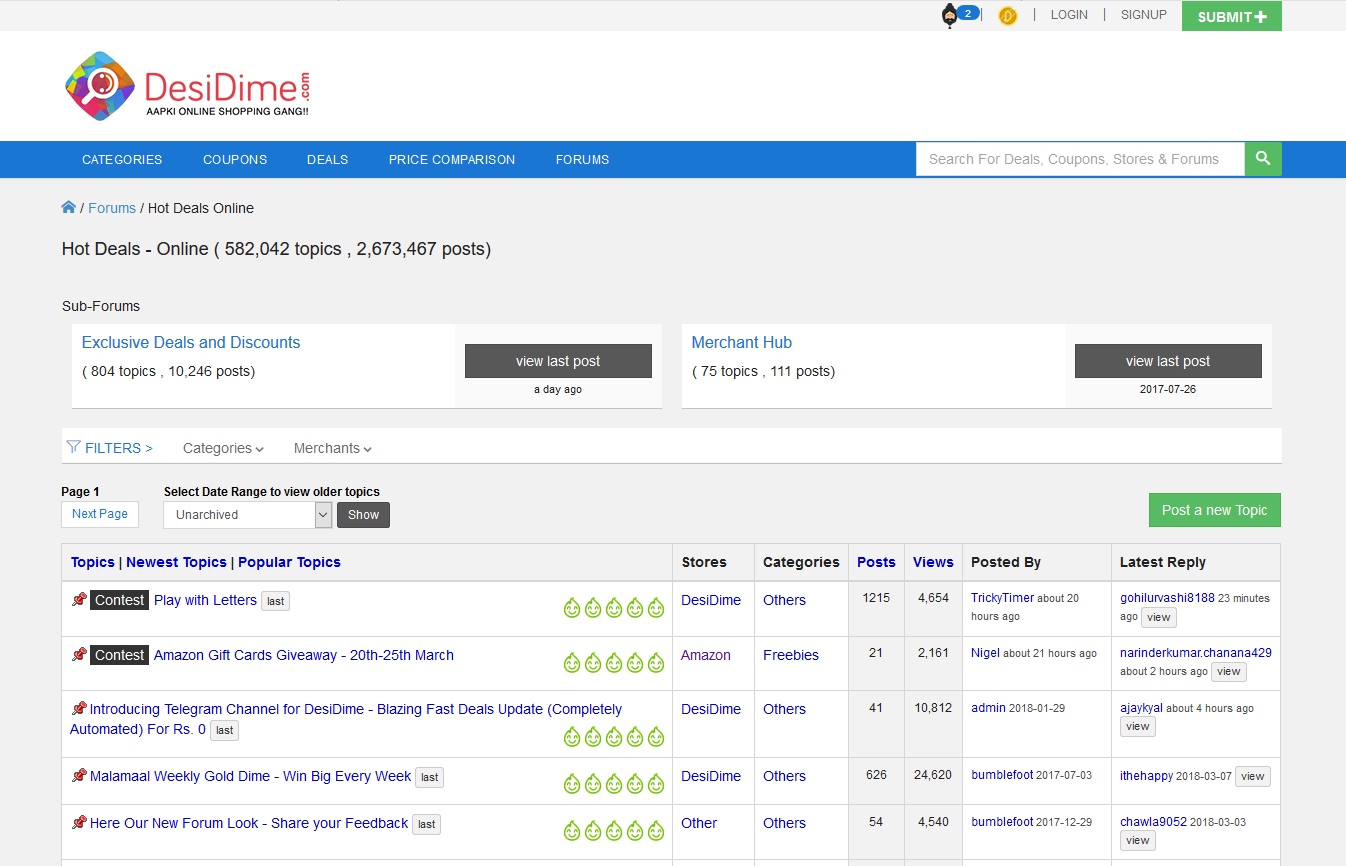Click the pin icon beside Malamaal Weekly Gold Dime

(x=79, y=776)
